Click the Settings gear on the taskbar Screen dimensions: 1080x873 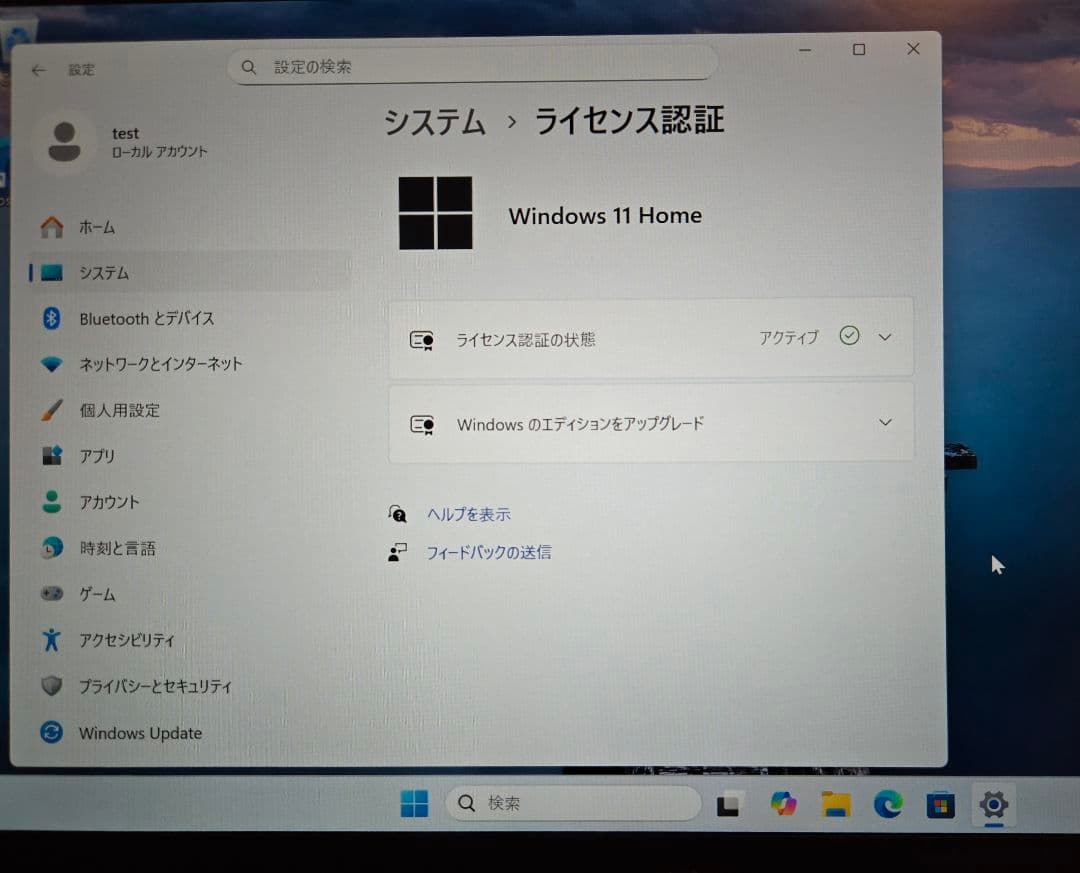(x=994, y=803)
